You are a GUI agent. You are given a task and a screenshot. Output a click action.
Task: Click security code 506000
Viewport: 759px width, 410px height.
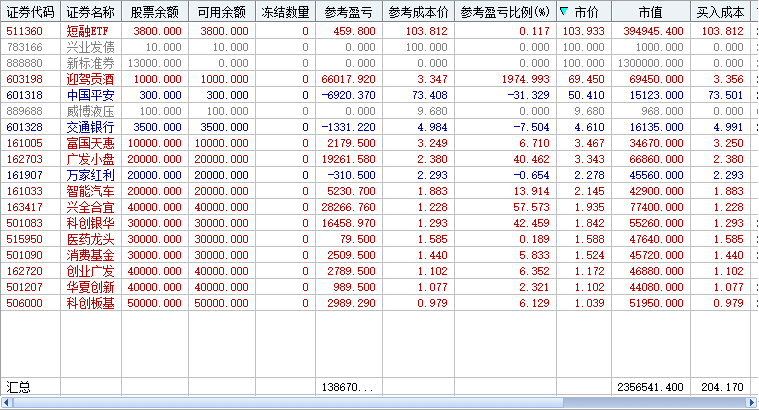tap(25, 303)
